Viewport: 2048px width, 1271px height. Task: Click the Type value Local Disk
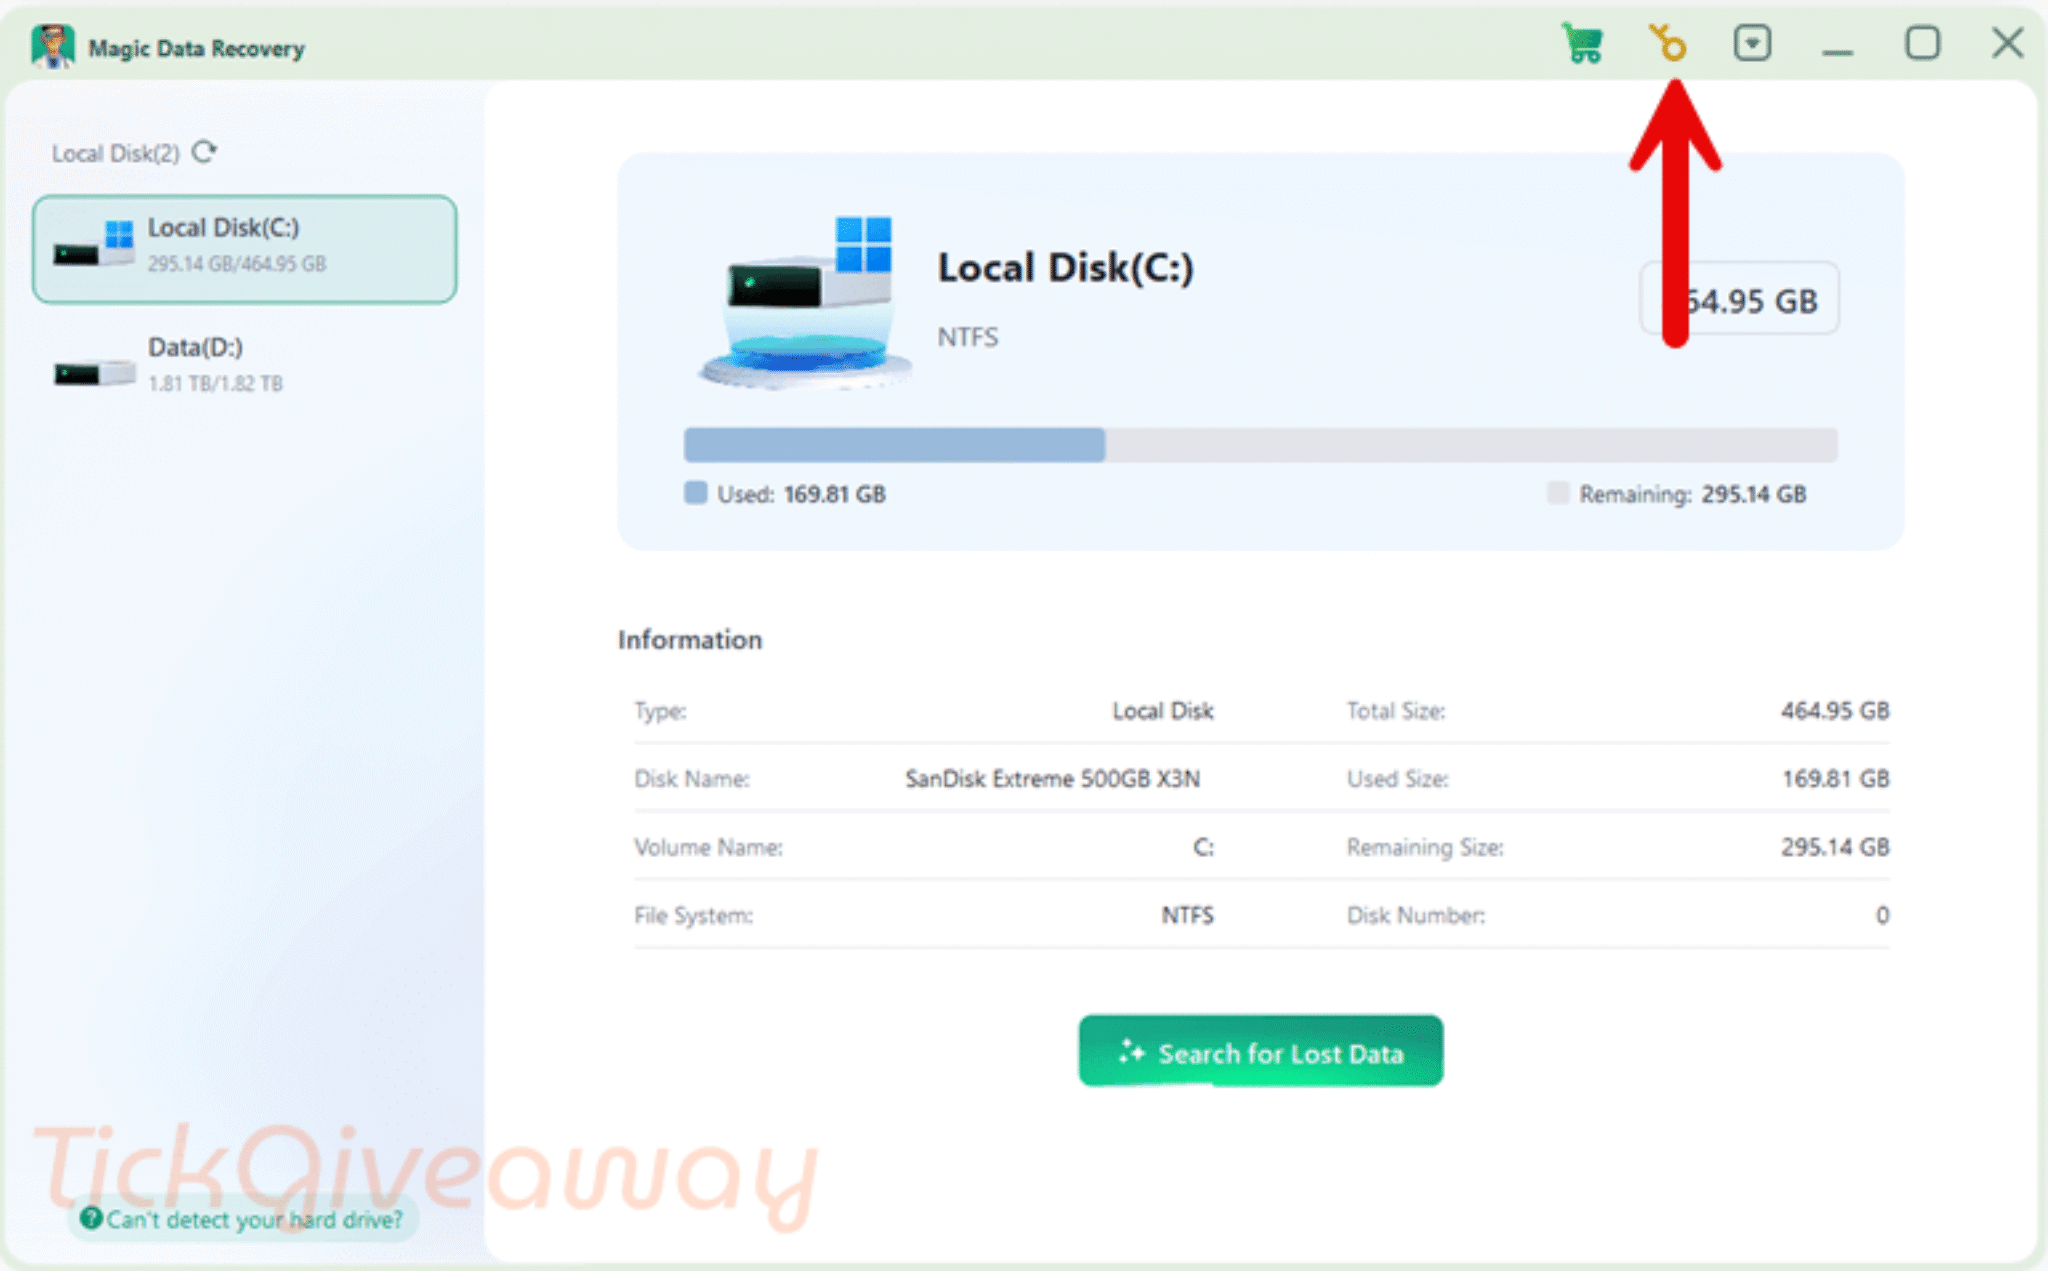1163,711
